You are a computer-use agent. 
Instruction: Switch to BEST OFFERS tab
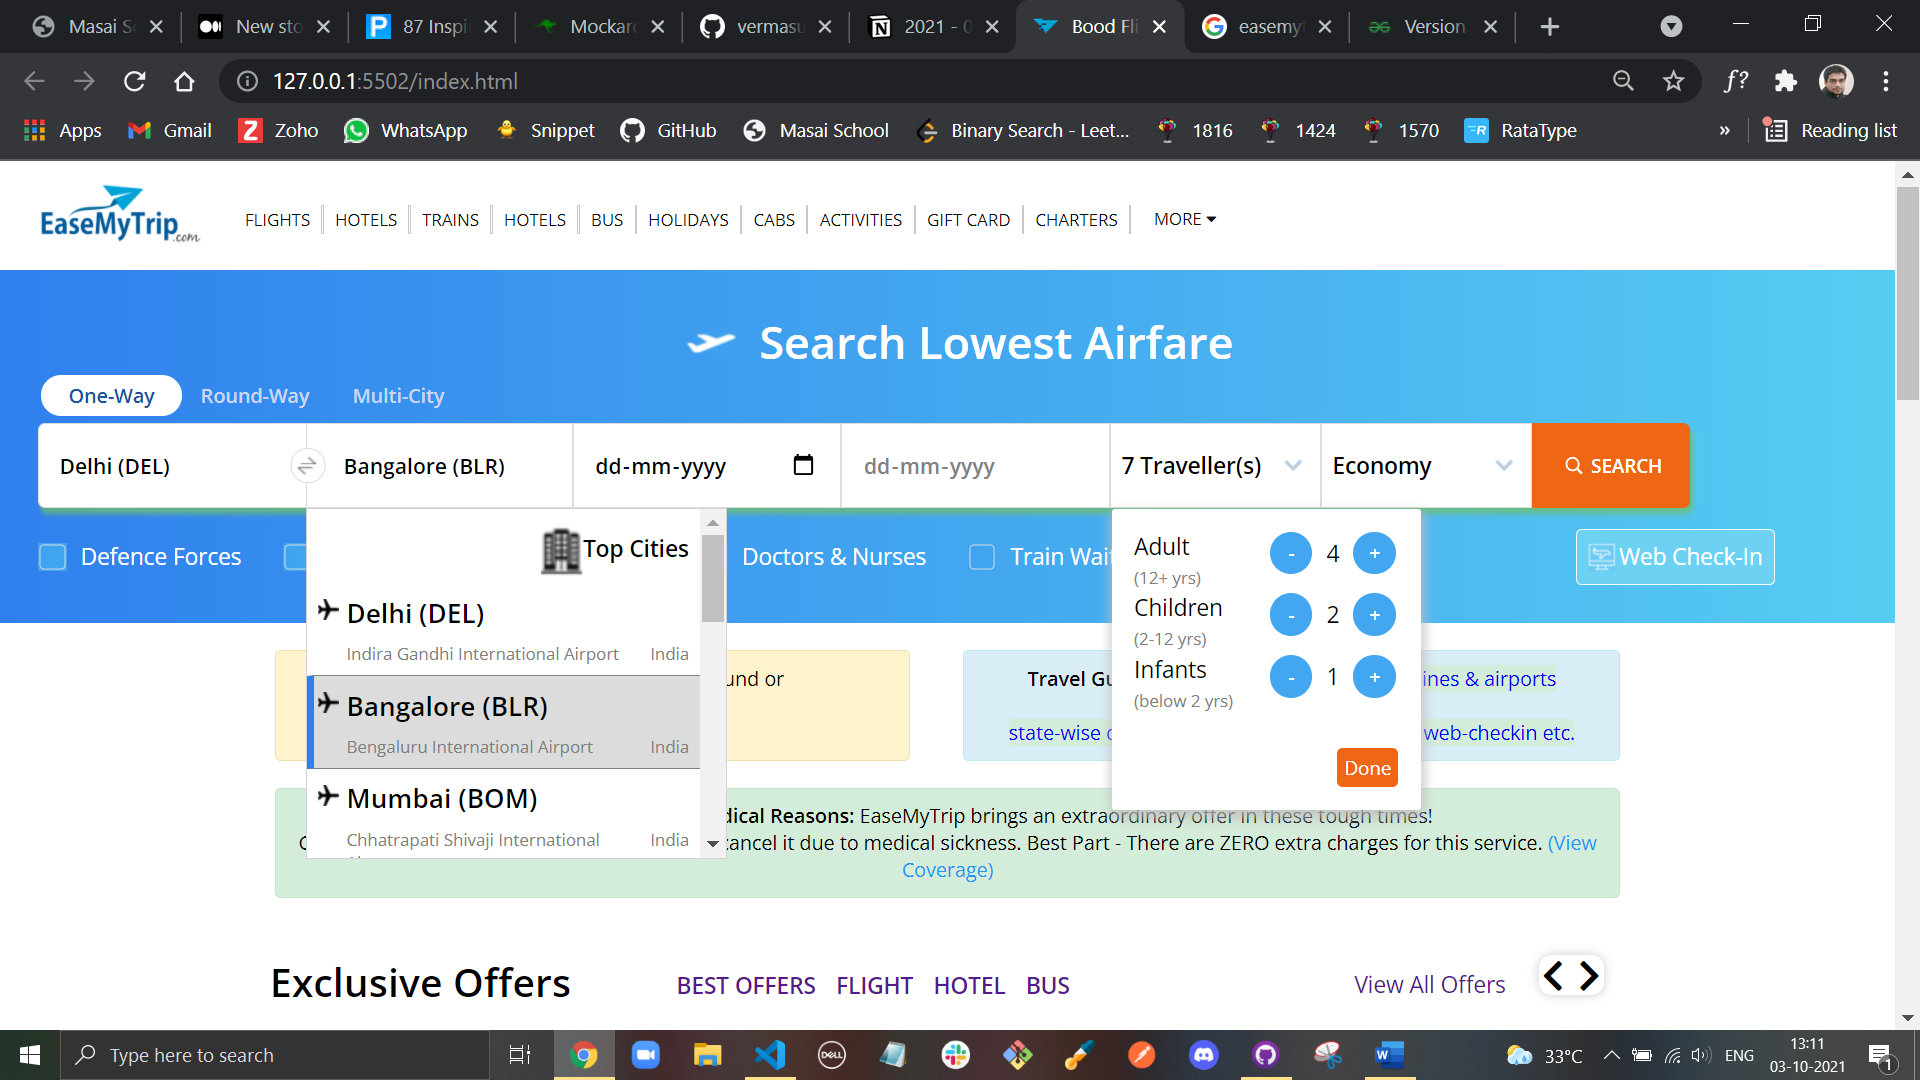(746, 985)
